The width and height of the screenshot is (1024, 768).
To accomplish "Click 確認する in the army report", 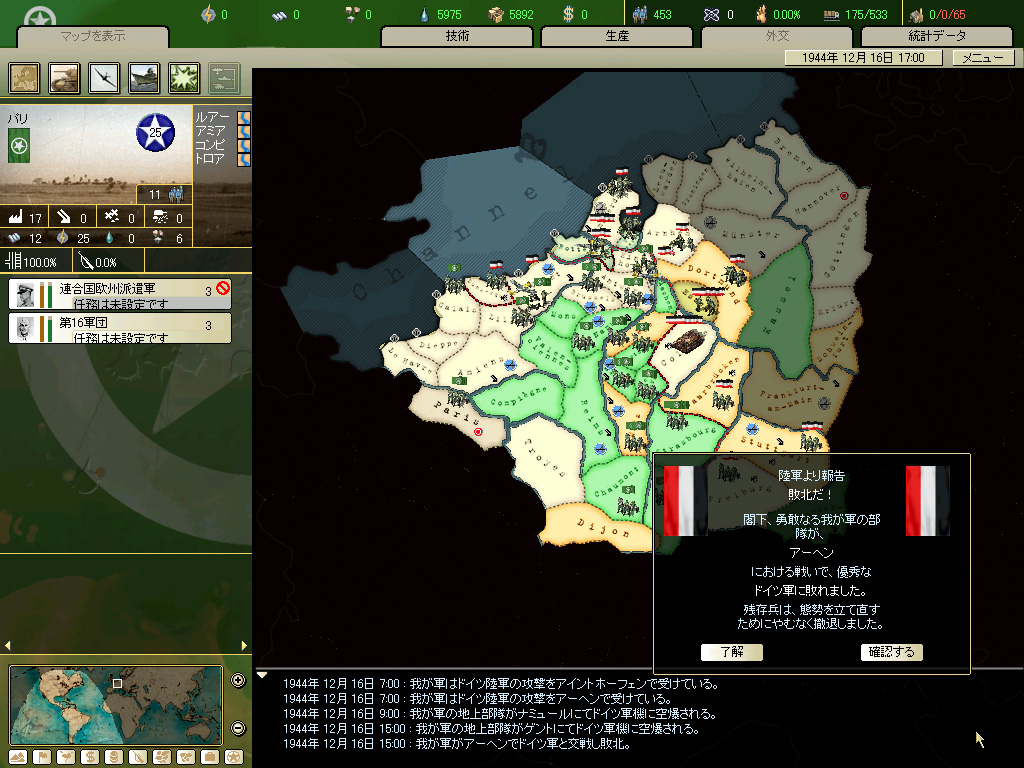I will click(x=891, y=652).
